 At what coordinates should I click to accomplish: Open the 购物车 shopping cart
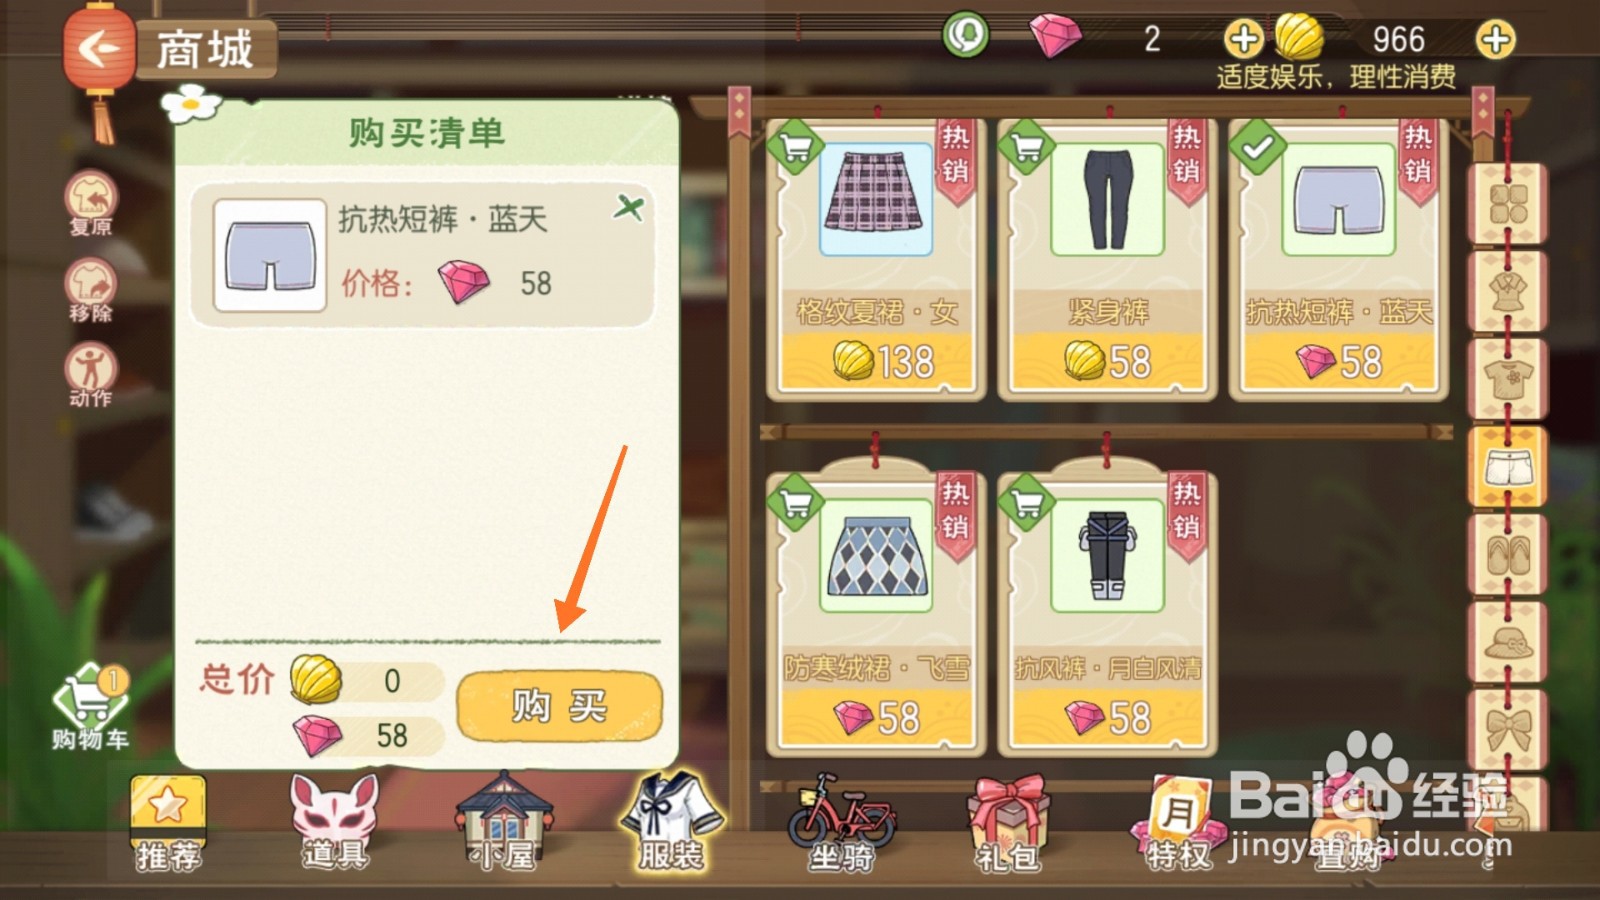[90, 708]
